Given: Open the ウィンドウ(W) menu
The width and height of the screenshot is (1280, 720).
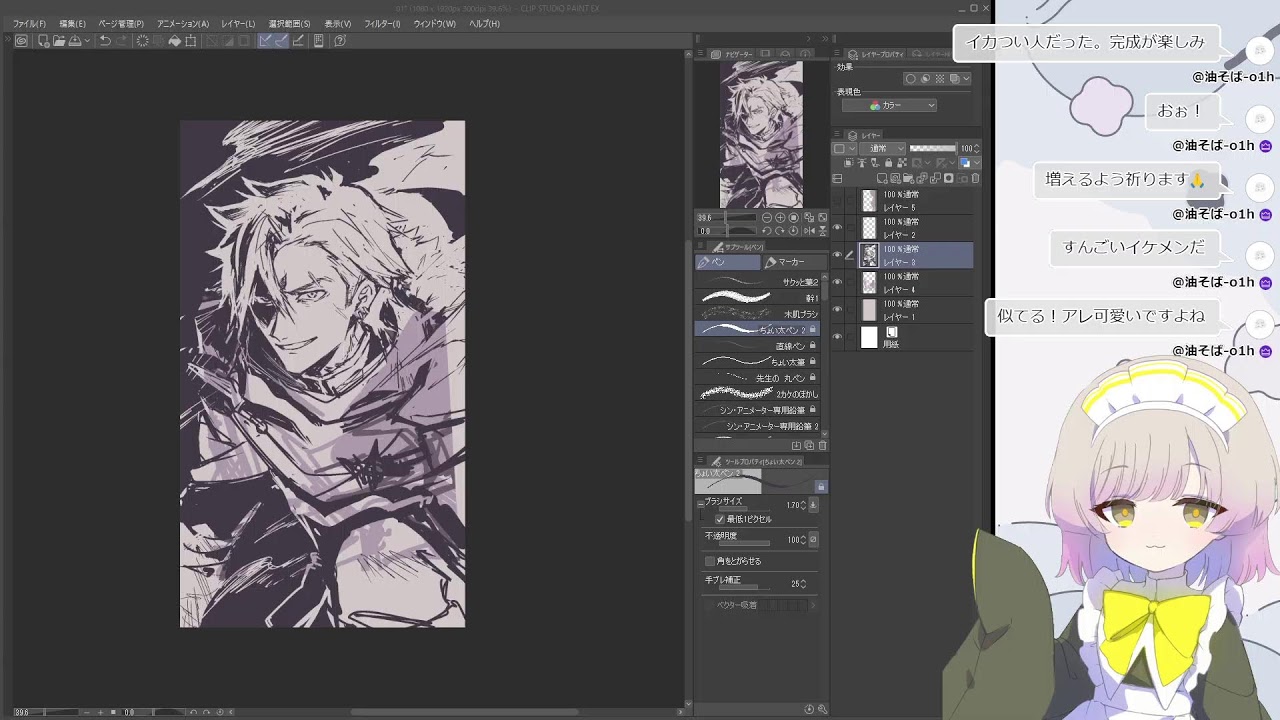Looking at the screenshot, I should [434, 24].
